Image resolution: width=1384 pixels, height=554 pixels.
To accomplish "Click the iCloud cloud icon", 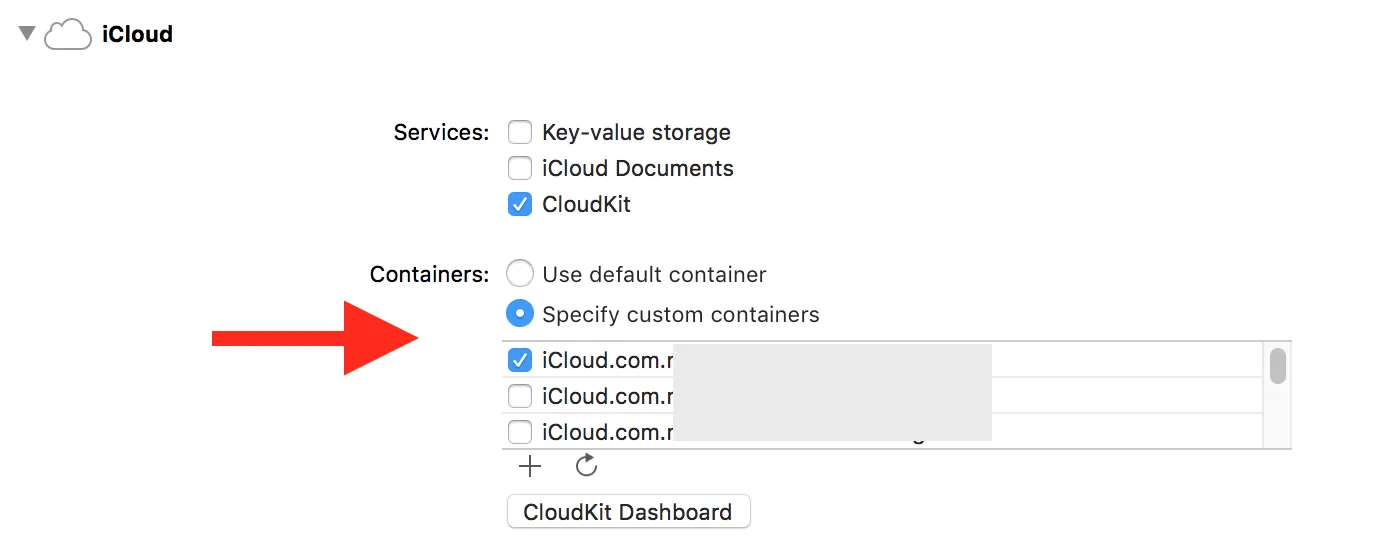I will (x=69, y=35).
